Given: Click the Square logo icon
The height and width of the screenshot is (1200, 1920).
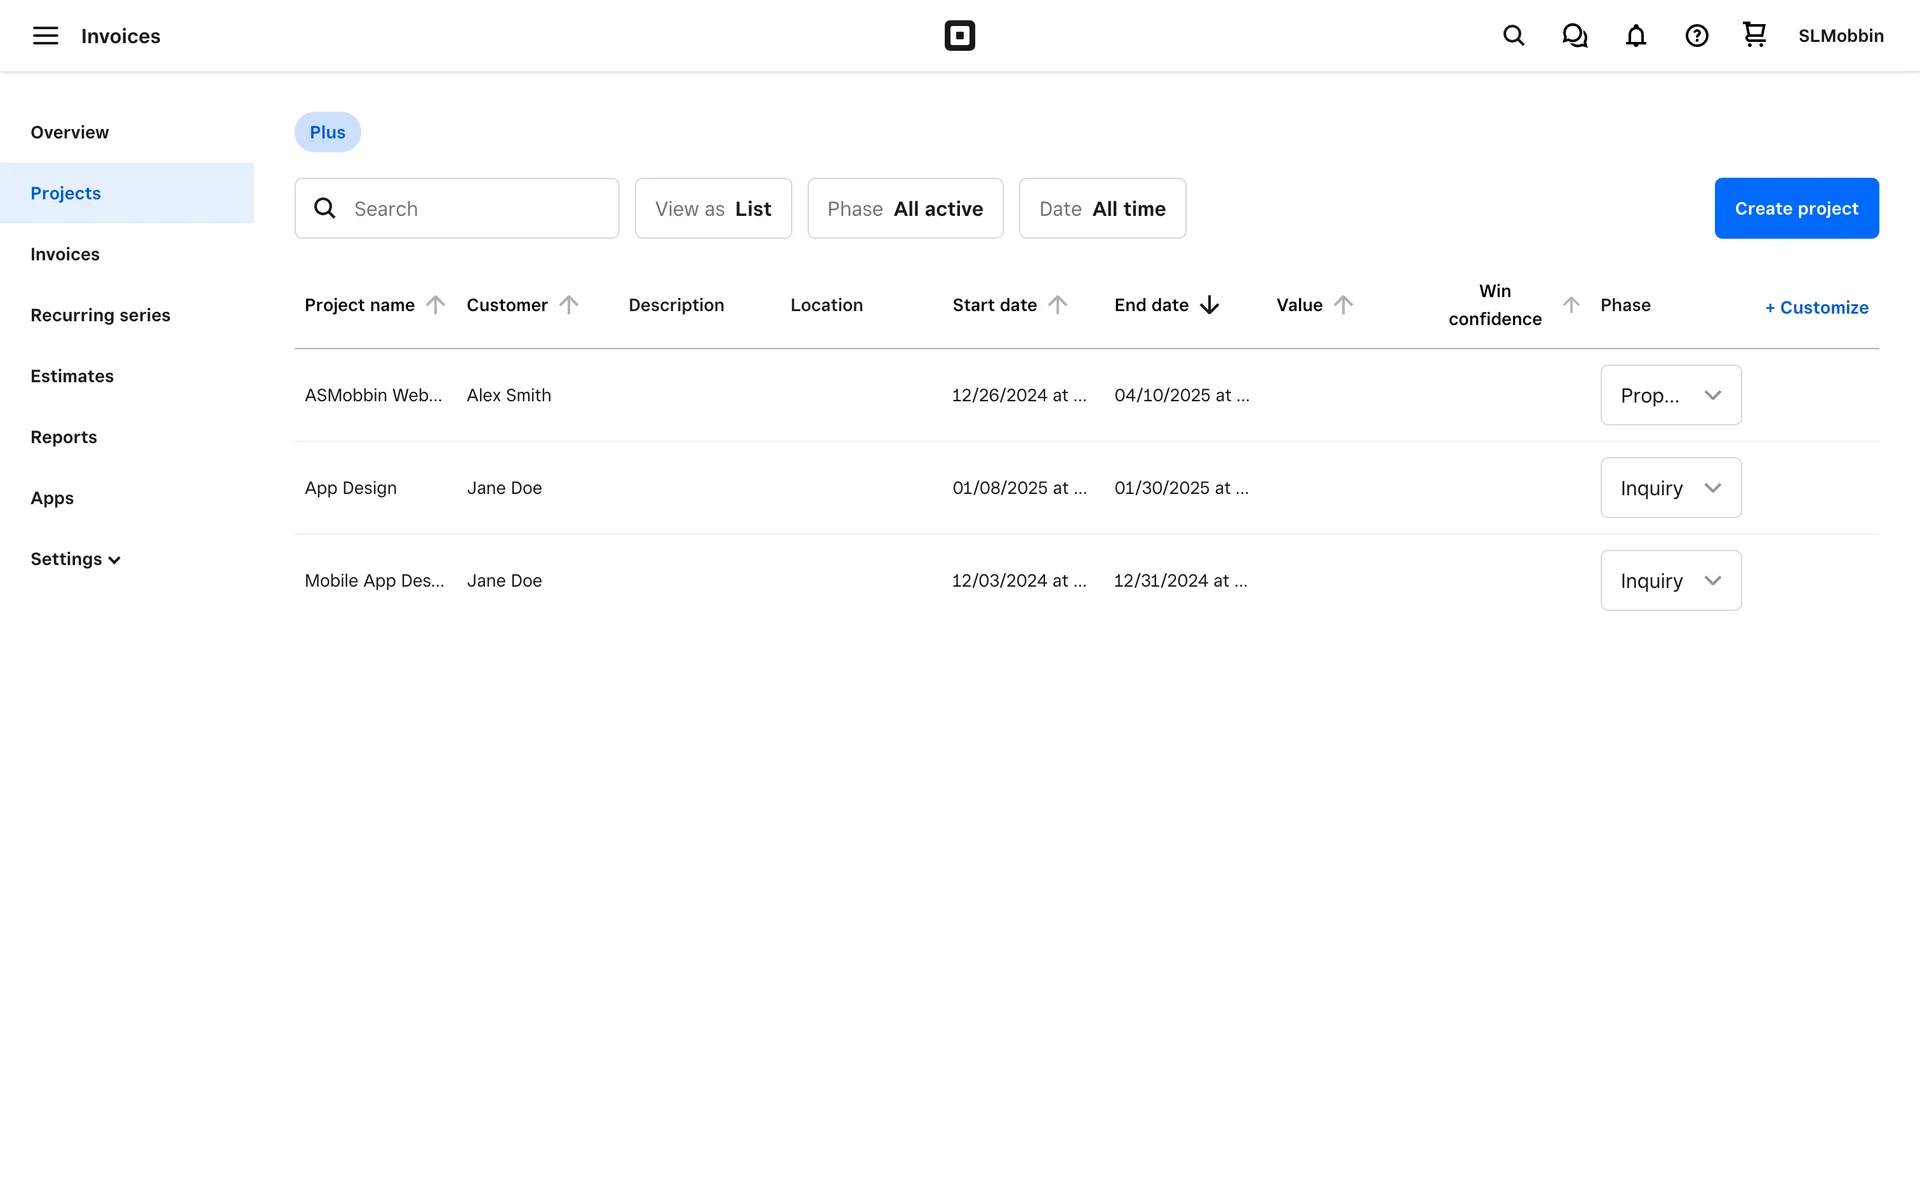Looking at the screenshot, I should pos(959,36).
